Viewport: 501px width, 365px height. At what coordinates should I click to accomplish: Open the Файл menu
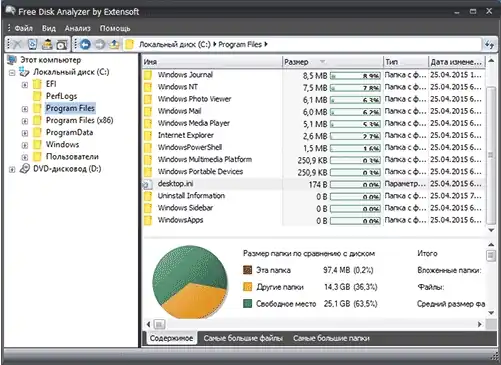(x=23, y=28)
